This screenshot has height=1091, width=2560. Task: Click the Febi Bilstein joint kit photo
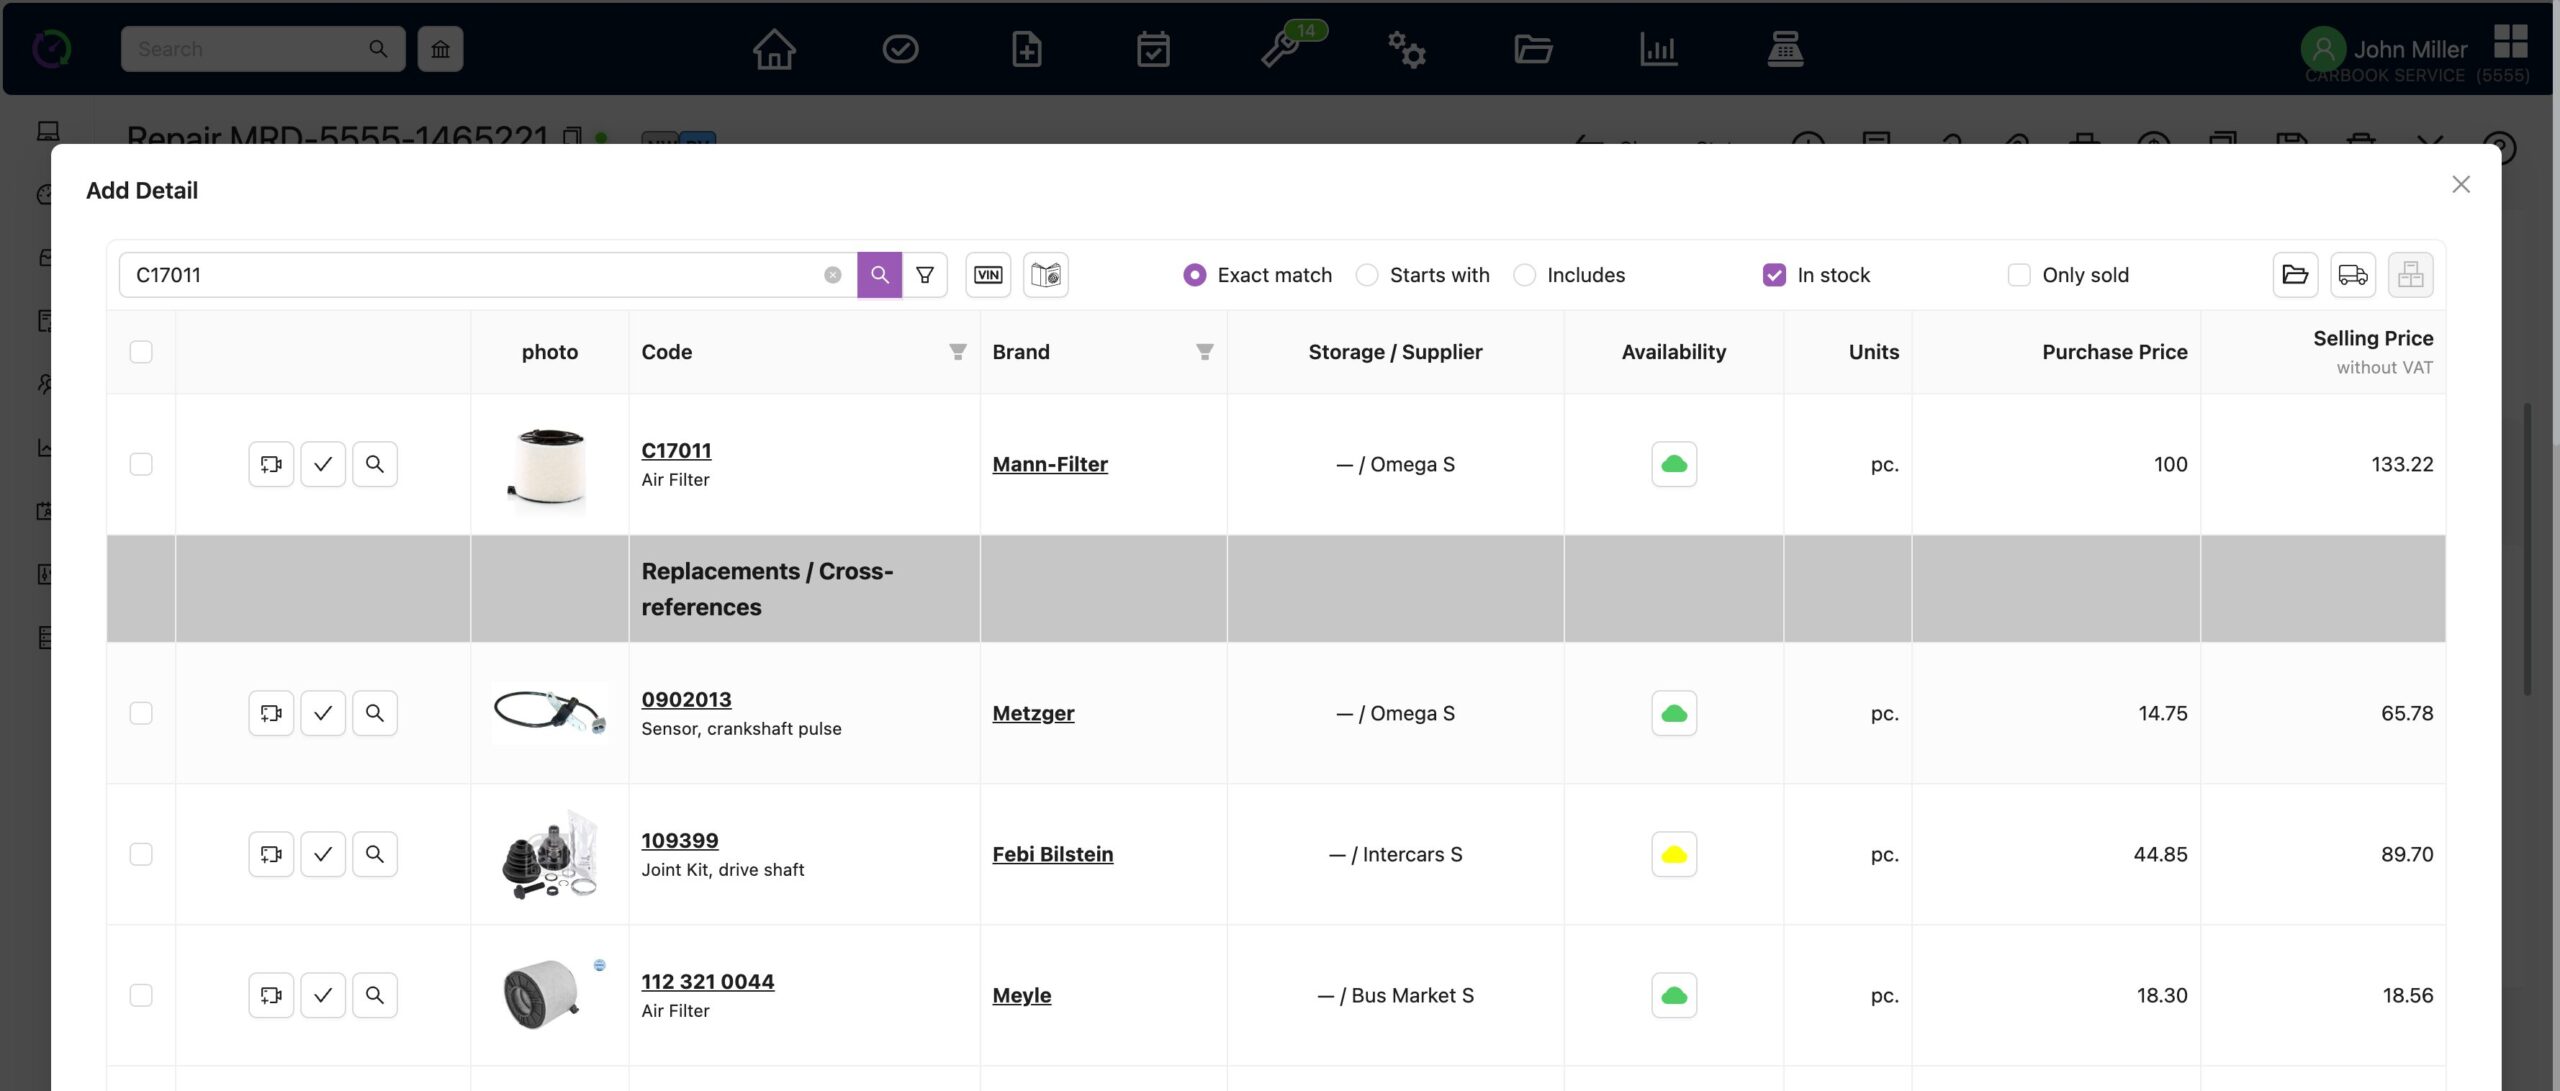pos(549,855)
